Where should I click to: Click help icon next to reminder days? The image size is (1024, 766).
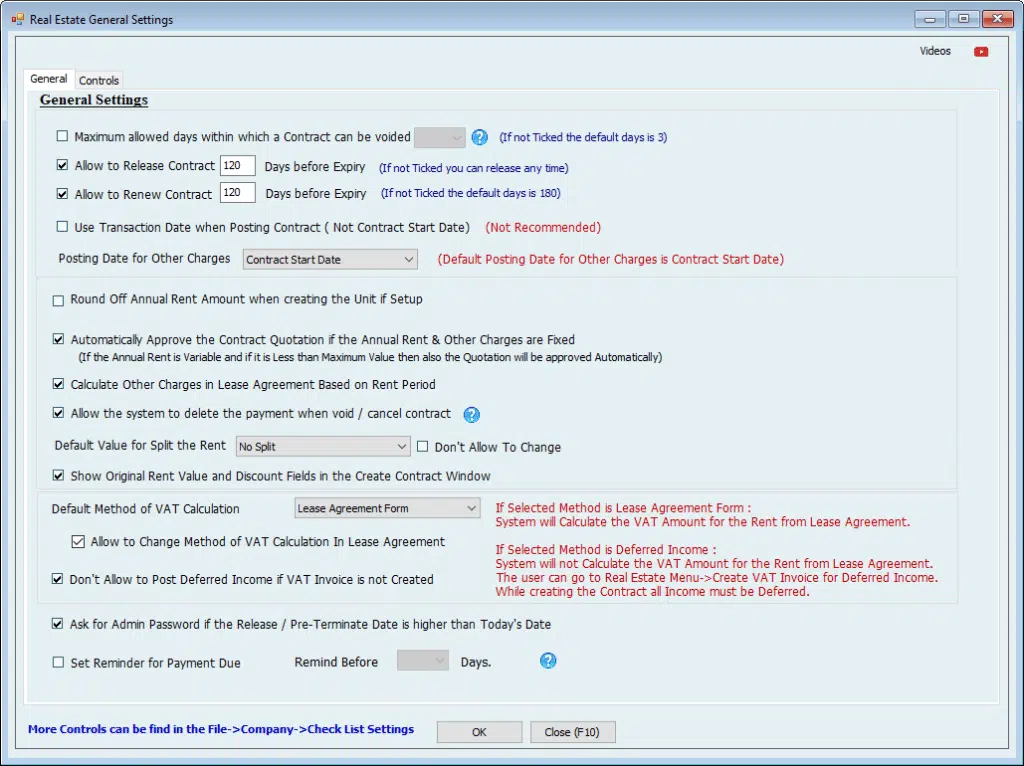click(x=548, y=661)
